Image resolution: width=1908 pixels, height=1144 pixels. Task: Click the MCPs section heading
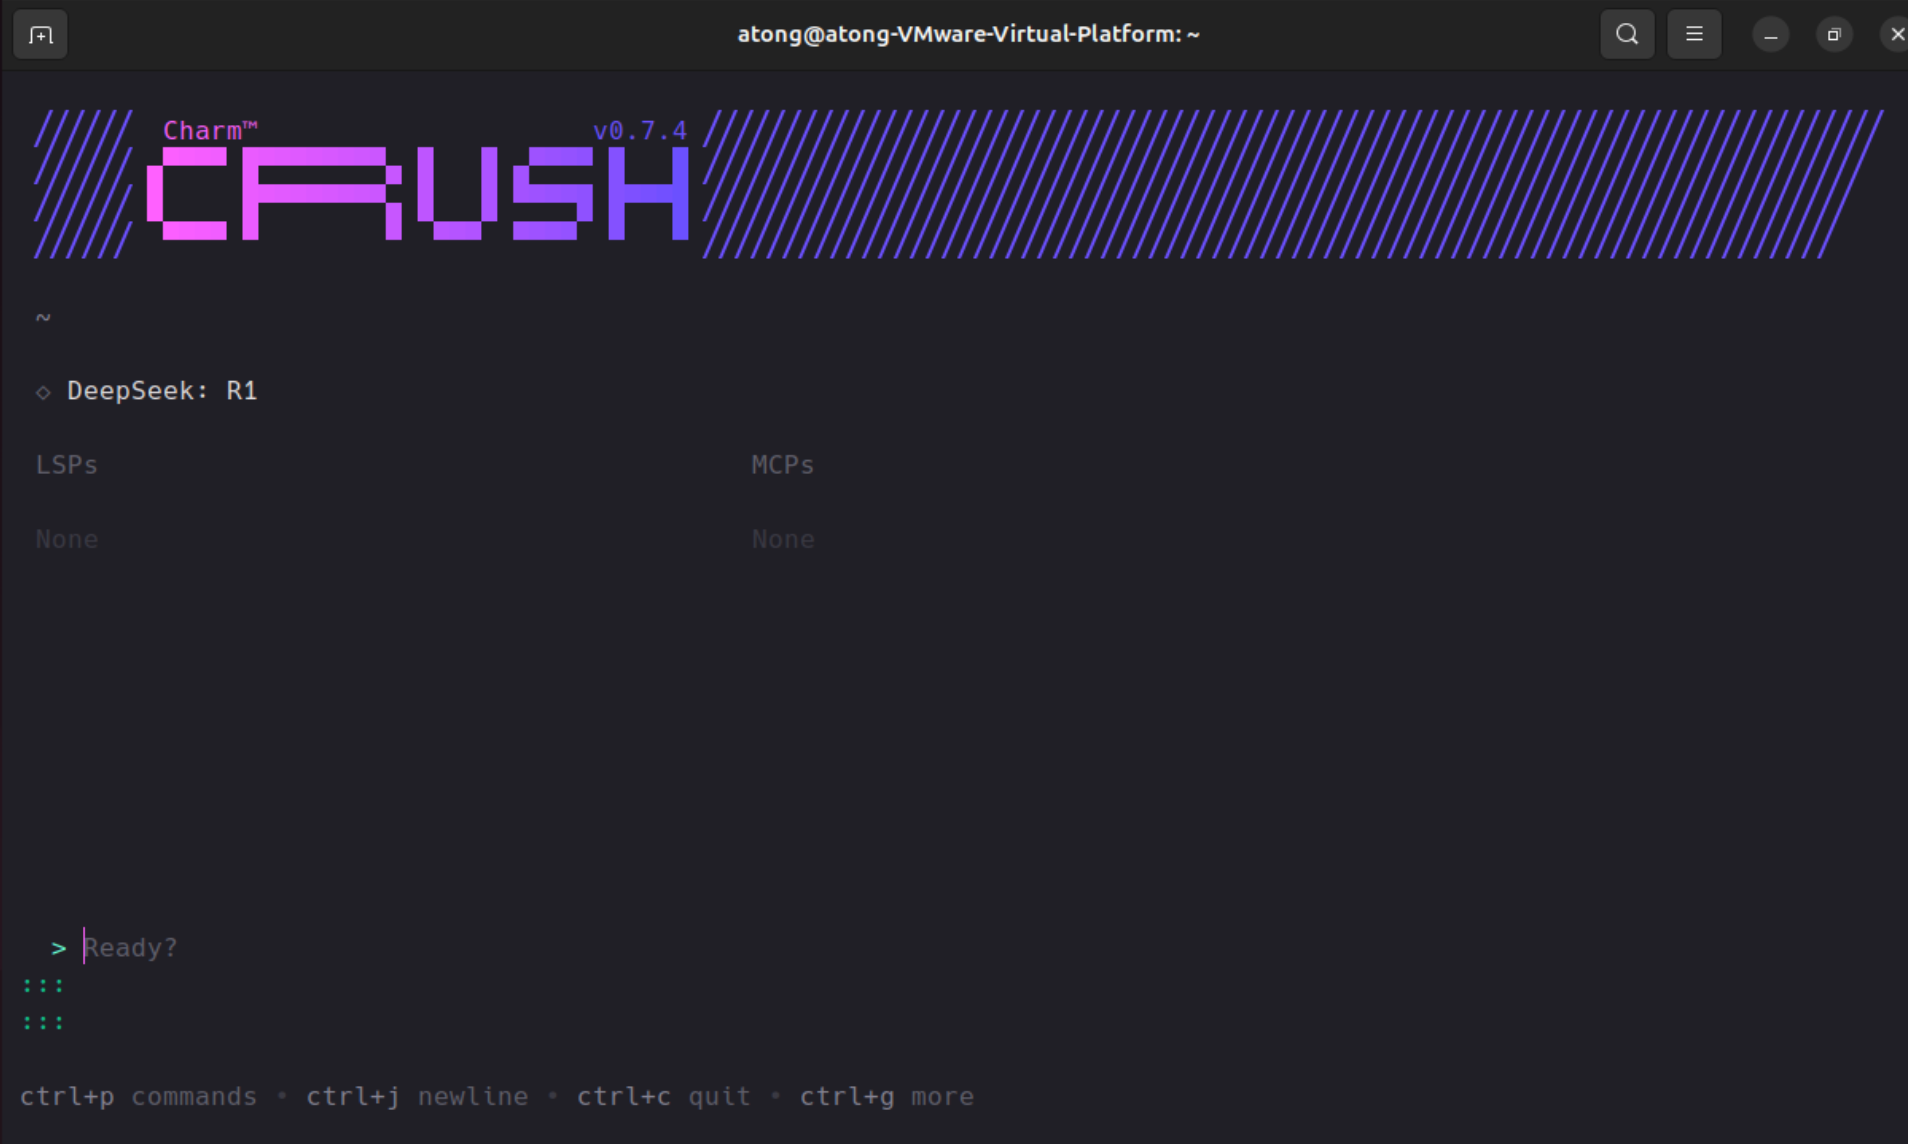(x=783, y=465)
